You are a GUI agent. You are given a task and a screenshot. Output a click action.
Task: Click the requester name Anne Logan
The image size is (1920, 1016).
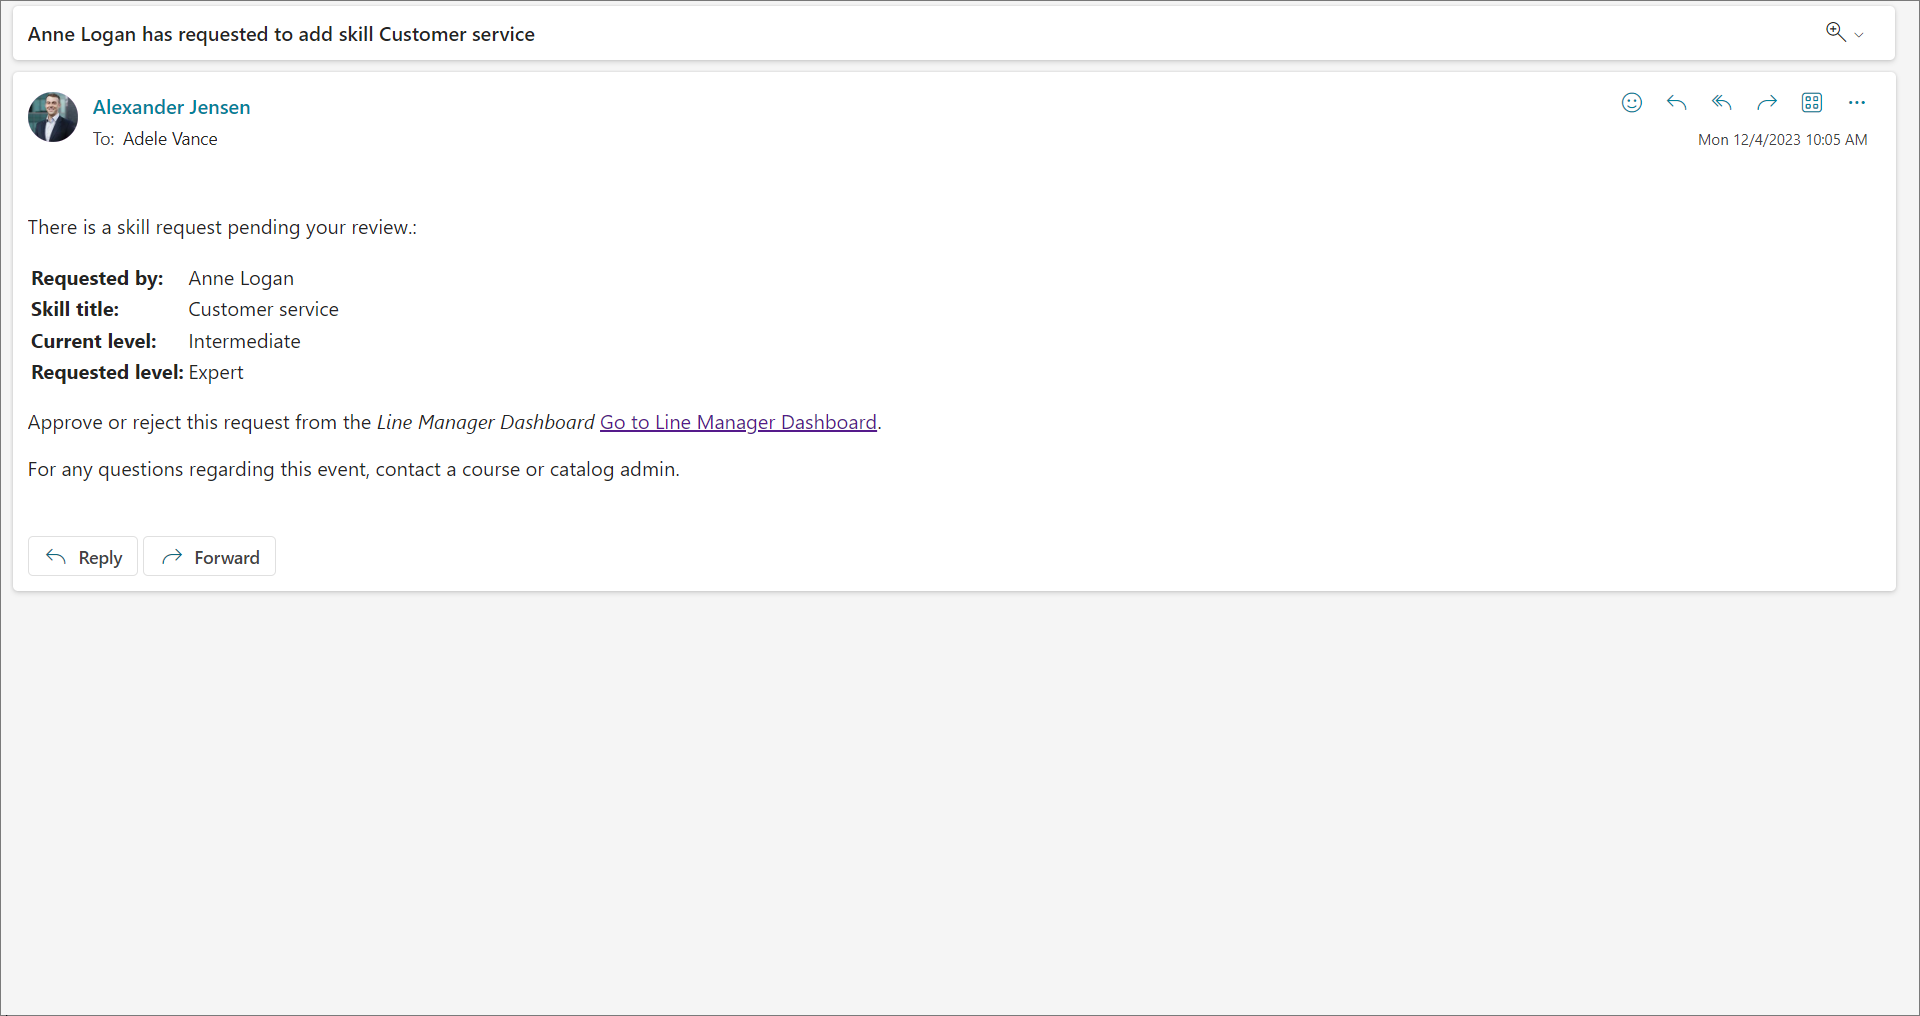pos(241,278)
